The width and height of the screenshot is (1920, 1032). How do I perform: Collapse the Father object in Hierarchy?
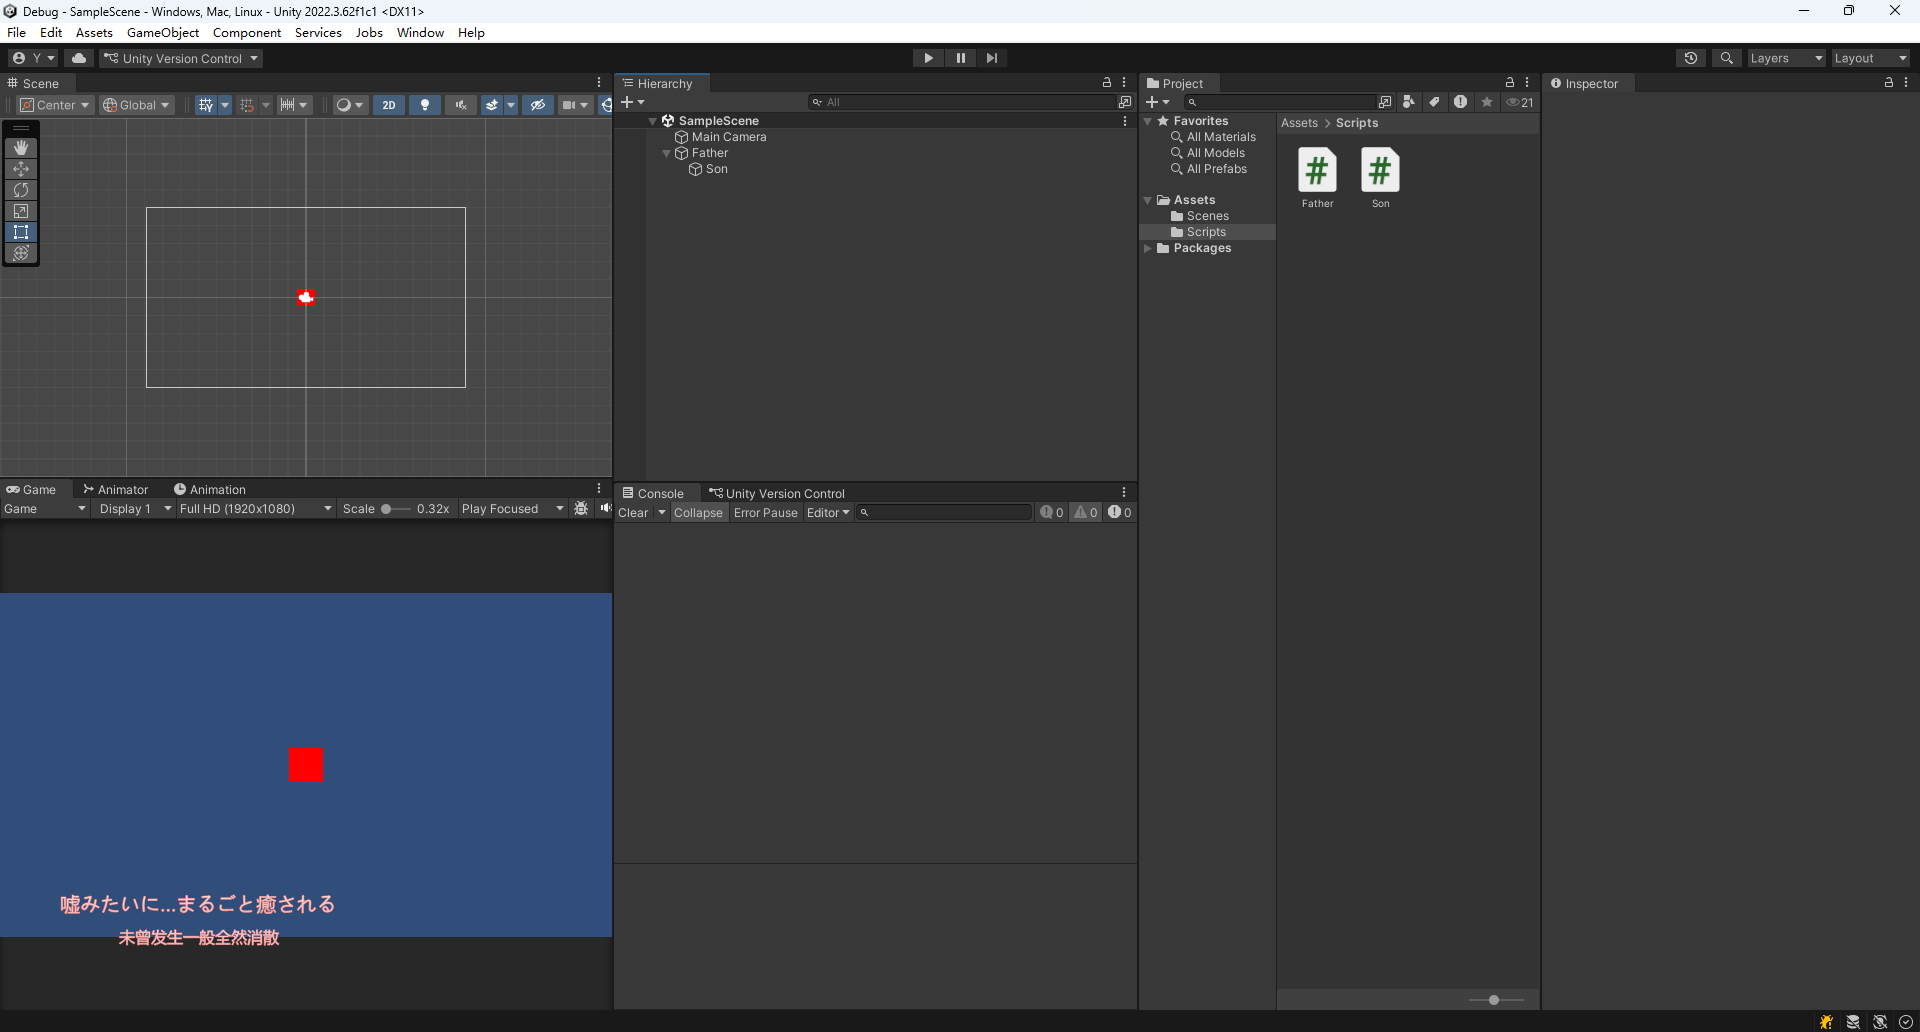667,154
